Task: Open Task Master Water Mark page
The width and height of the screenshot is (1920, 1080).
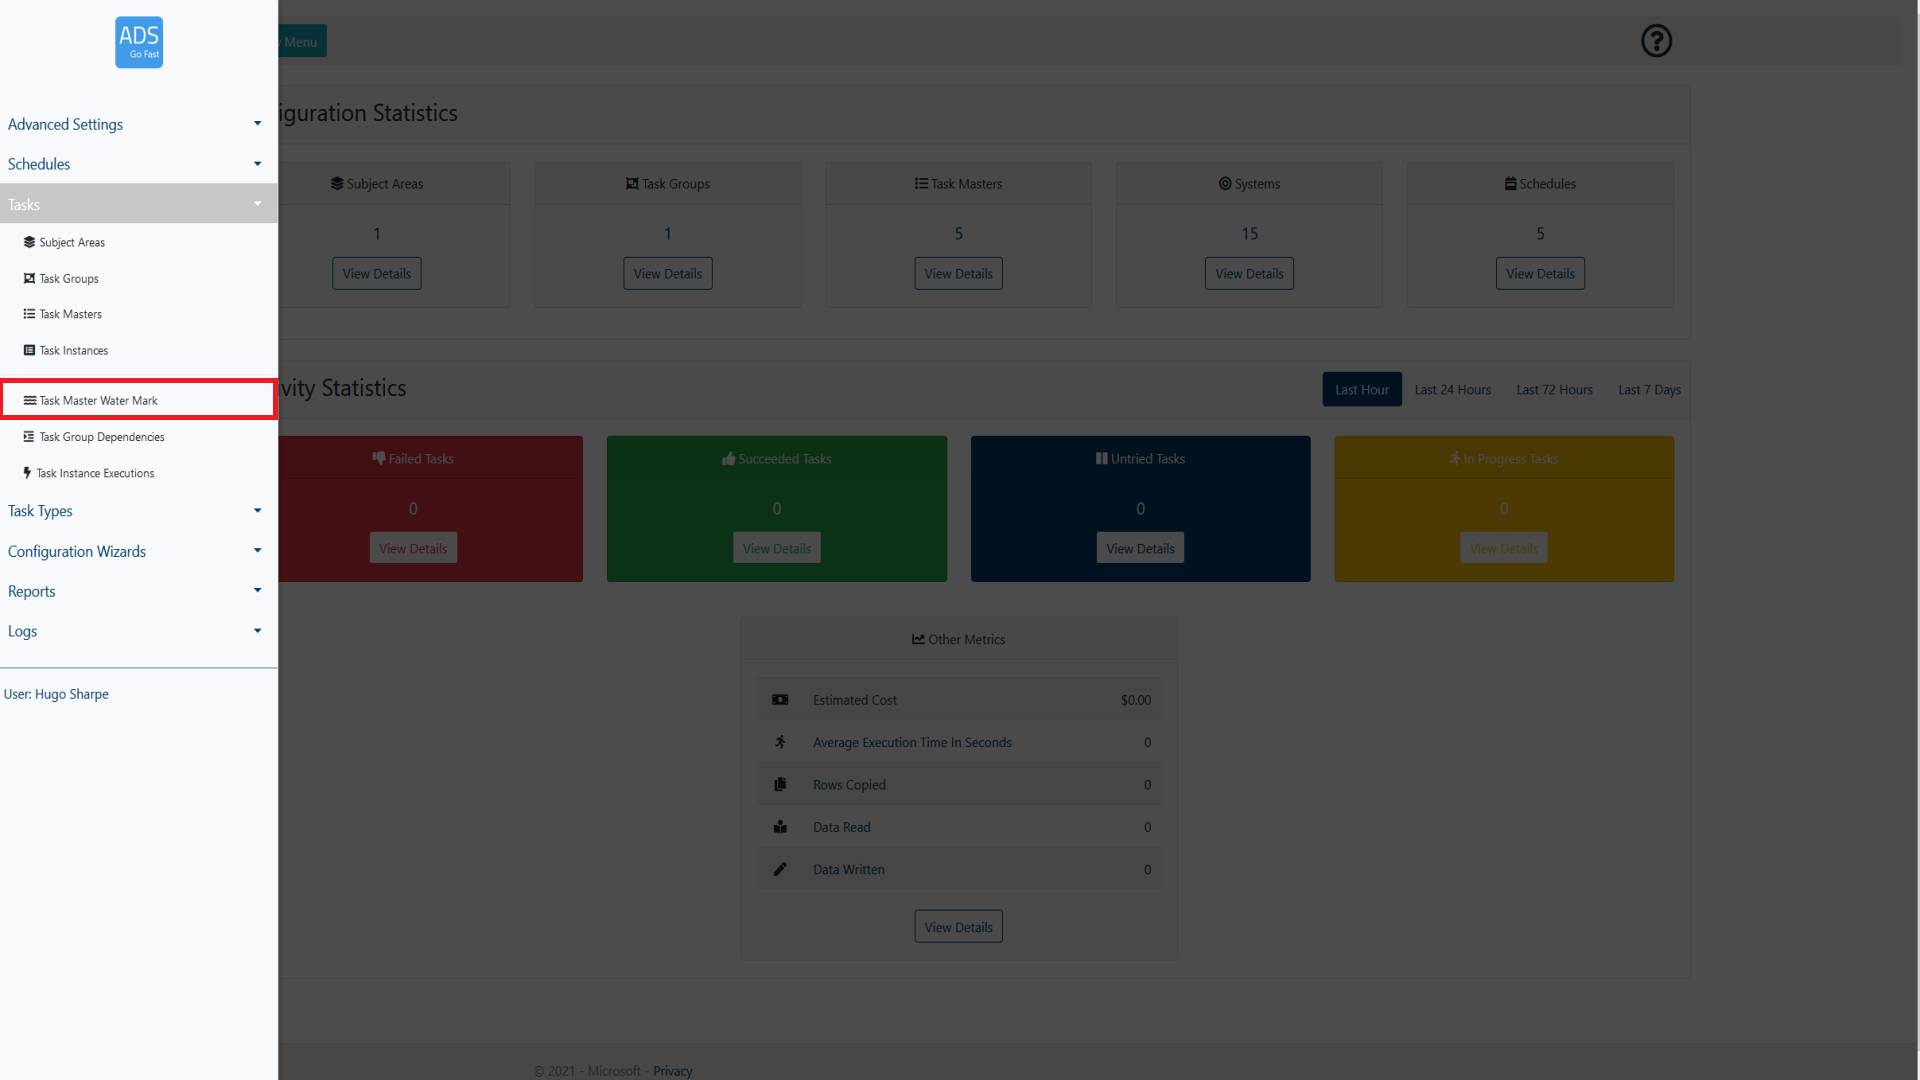Action: [98, 400]
